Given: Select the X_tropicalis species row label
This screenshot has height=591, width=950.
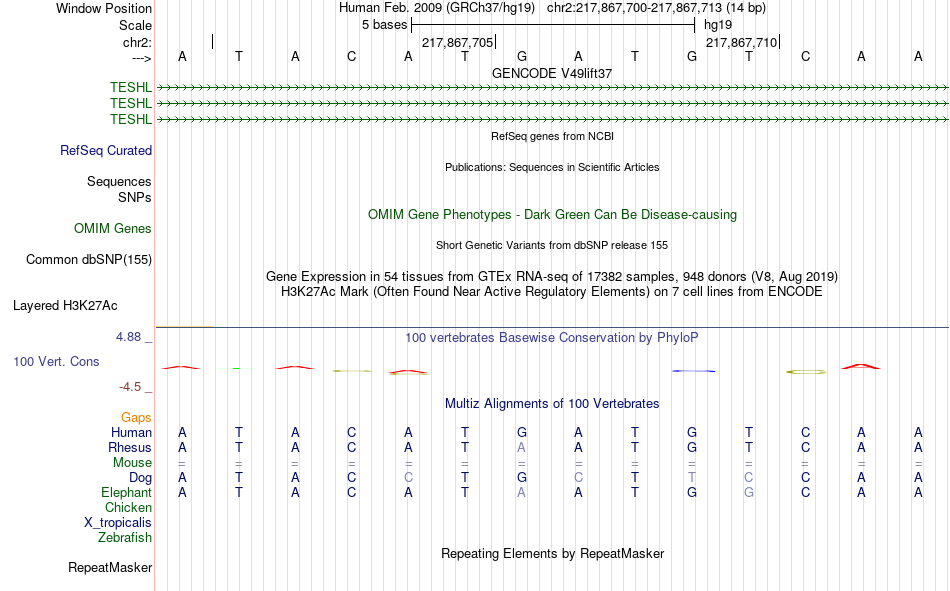Looking at the screenshot, I should [x=118, y=523].
